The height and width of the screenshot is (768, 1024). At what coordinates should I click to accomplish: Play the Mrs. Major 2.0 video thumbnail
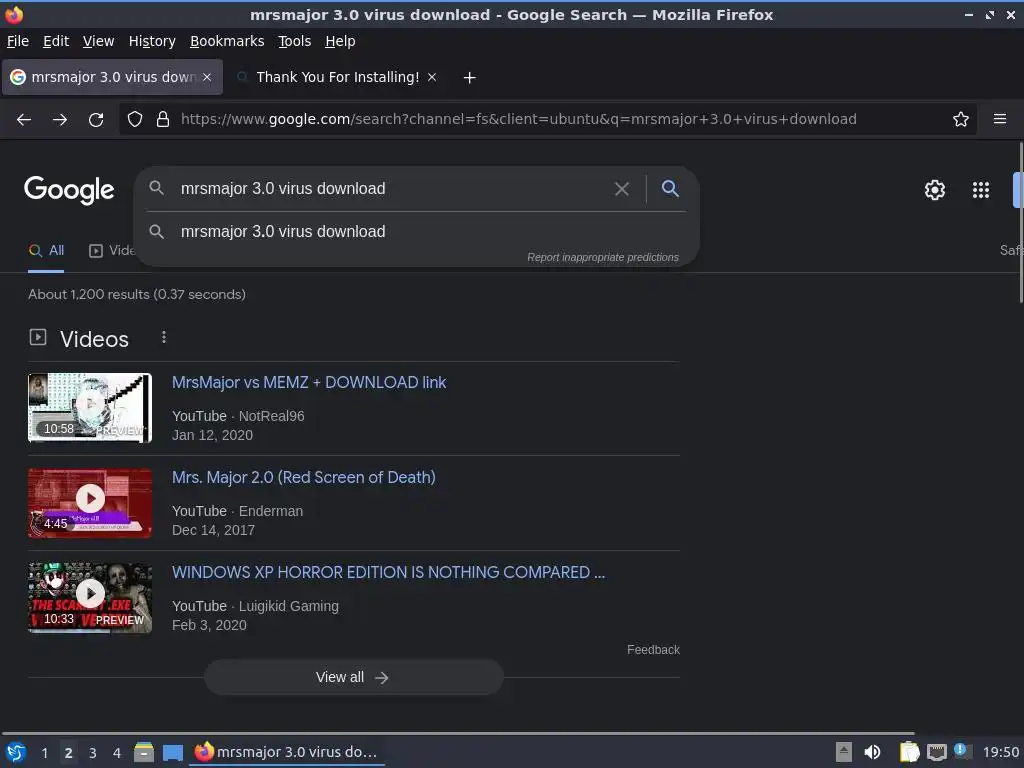90,503
